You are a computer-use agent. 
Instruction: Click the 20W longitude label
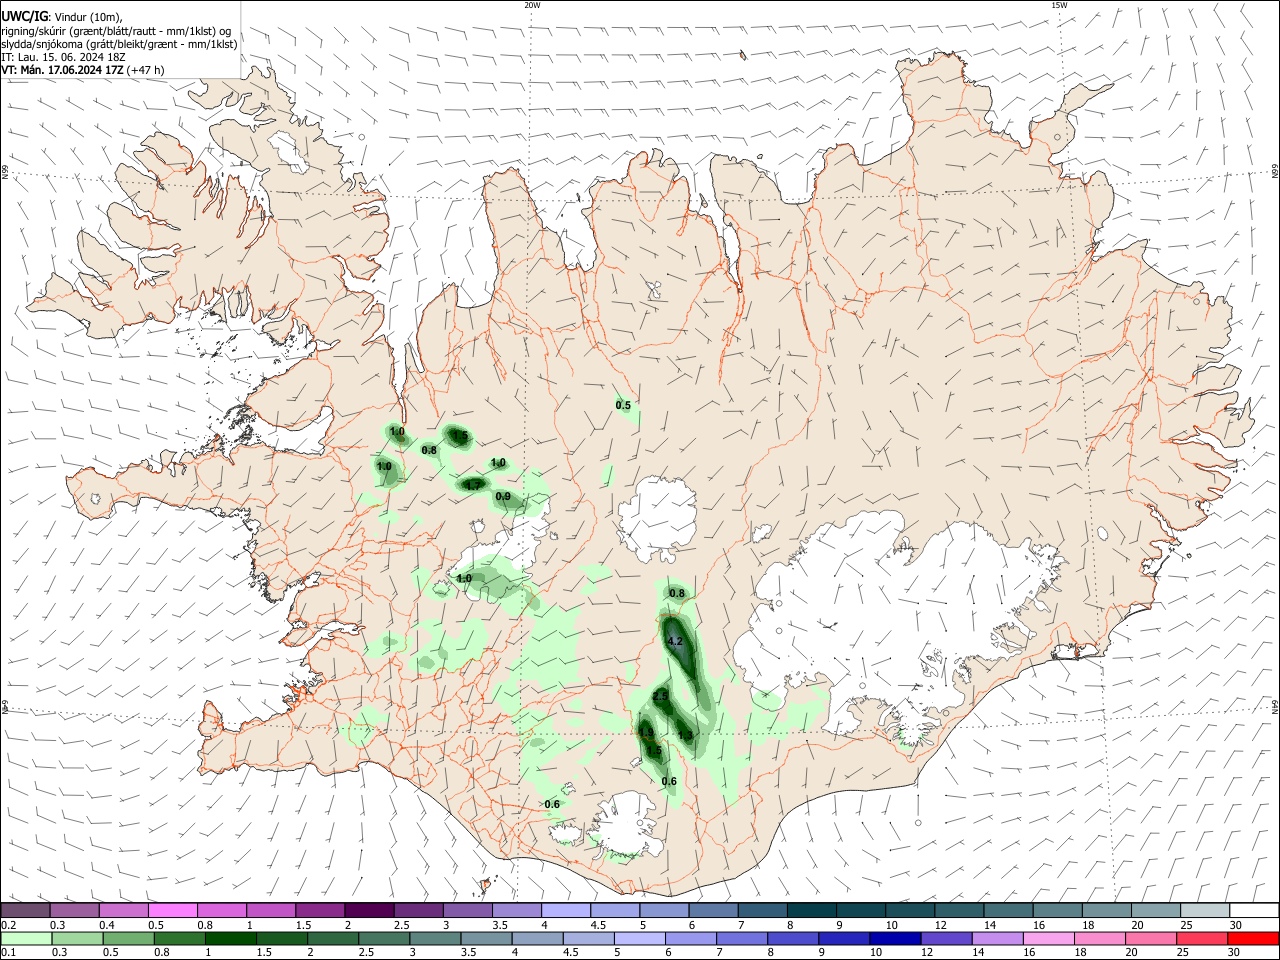pos(532,5)
